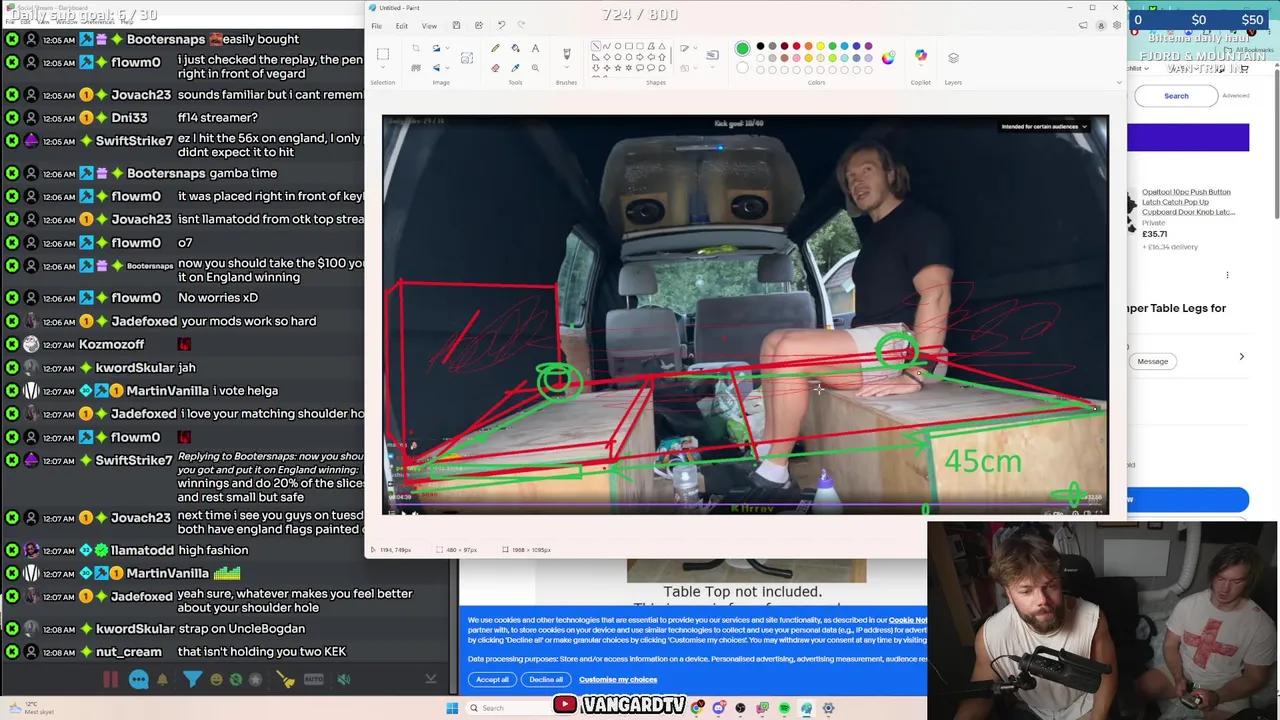Pause the chat feed with red pause icon
This screenshot has height=720, width=1280.
click(111, 680)
